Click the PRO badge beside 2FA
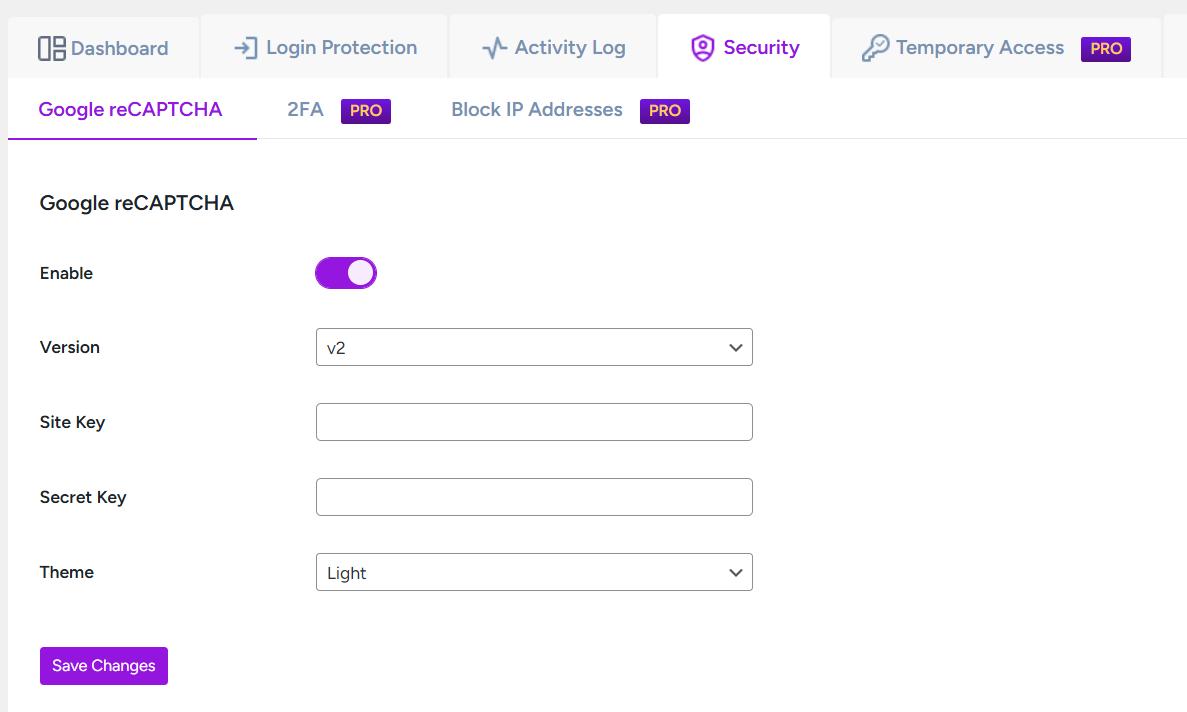 (366, 111)
